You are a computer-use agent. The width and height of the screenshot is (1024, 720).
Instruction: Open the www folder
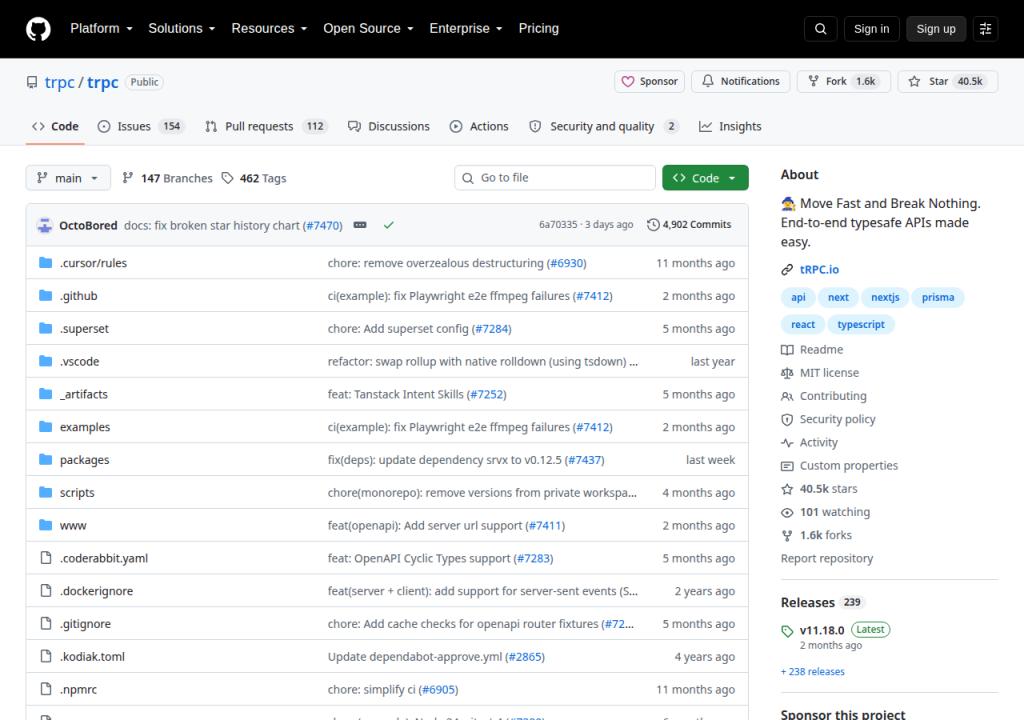(73, 526)
